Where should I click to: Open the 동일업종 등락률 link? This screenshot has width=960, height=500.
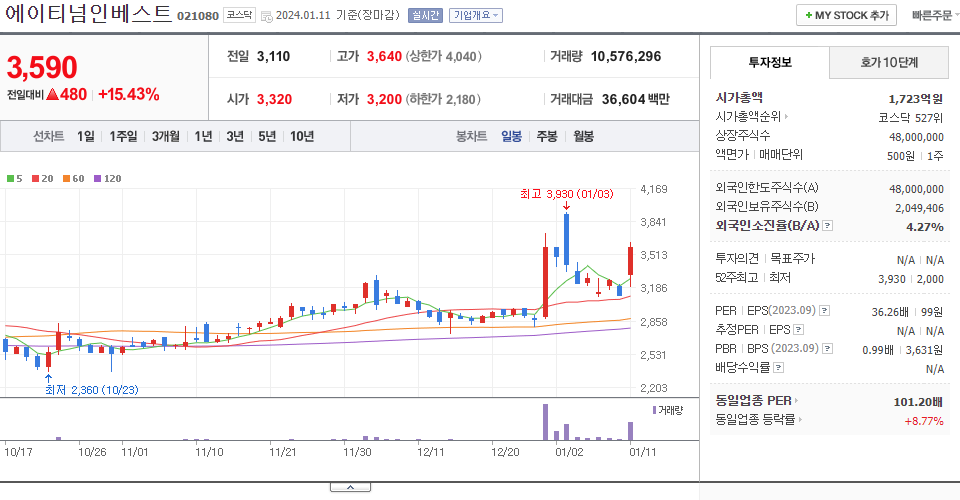click(x=759, y=420)
